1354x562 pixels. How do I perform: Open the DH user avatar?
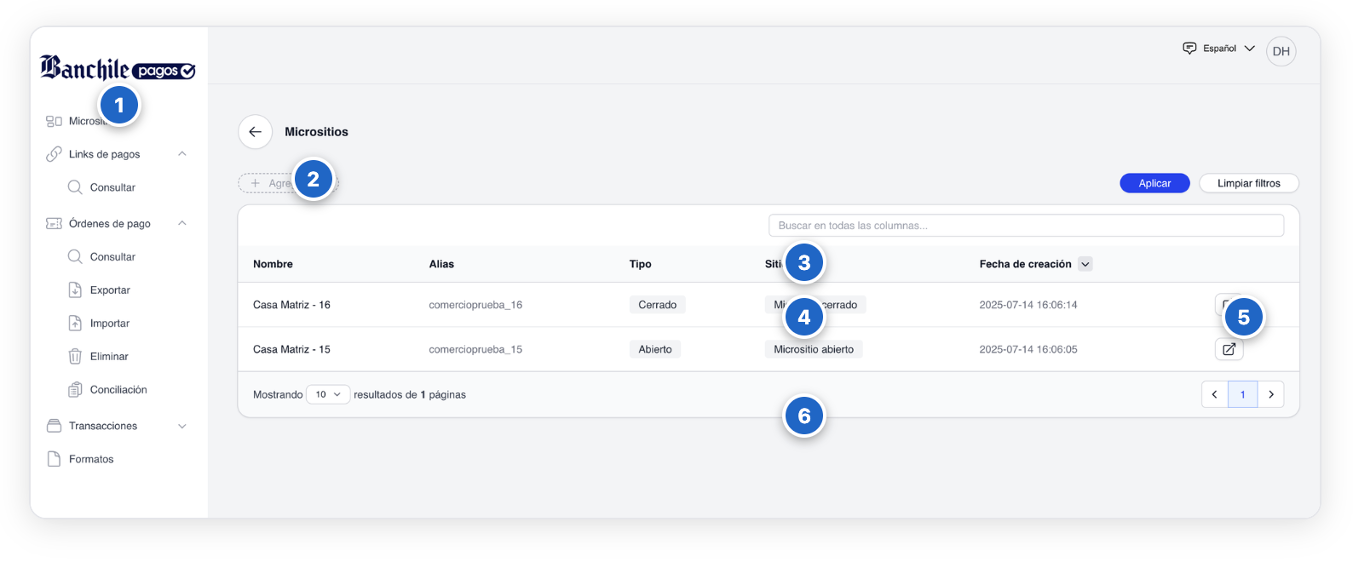click(x=1281, y=51)
